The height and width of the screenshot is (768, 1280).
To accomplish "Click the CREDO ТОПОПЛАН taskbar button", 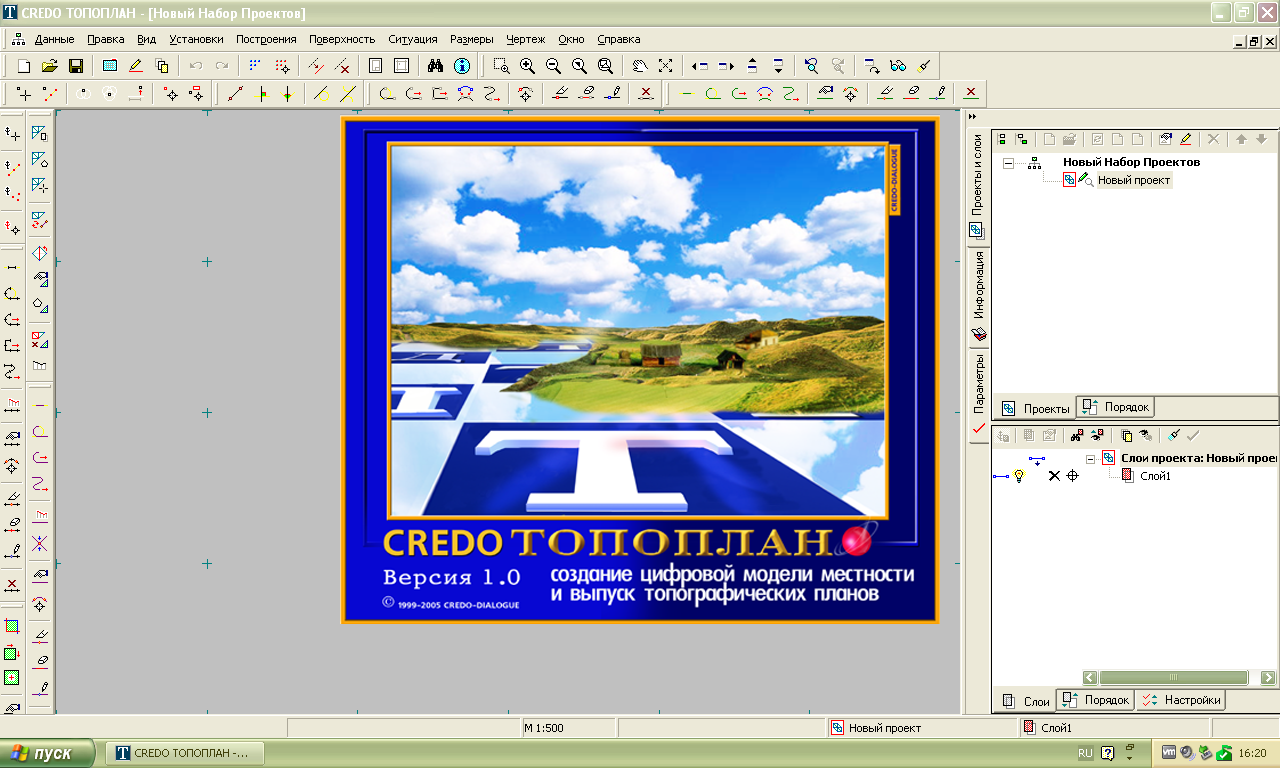I will [x=185, y=753].
